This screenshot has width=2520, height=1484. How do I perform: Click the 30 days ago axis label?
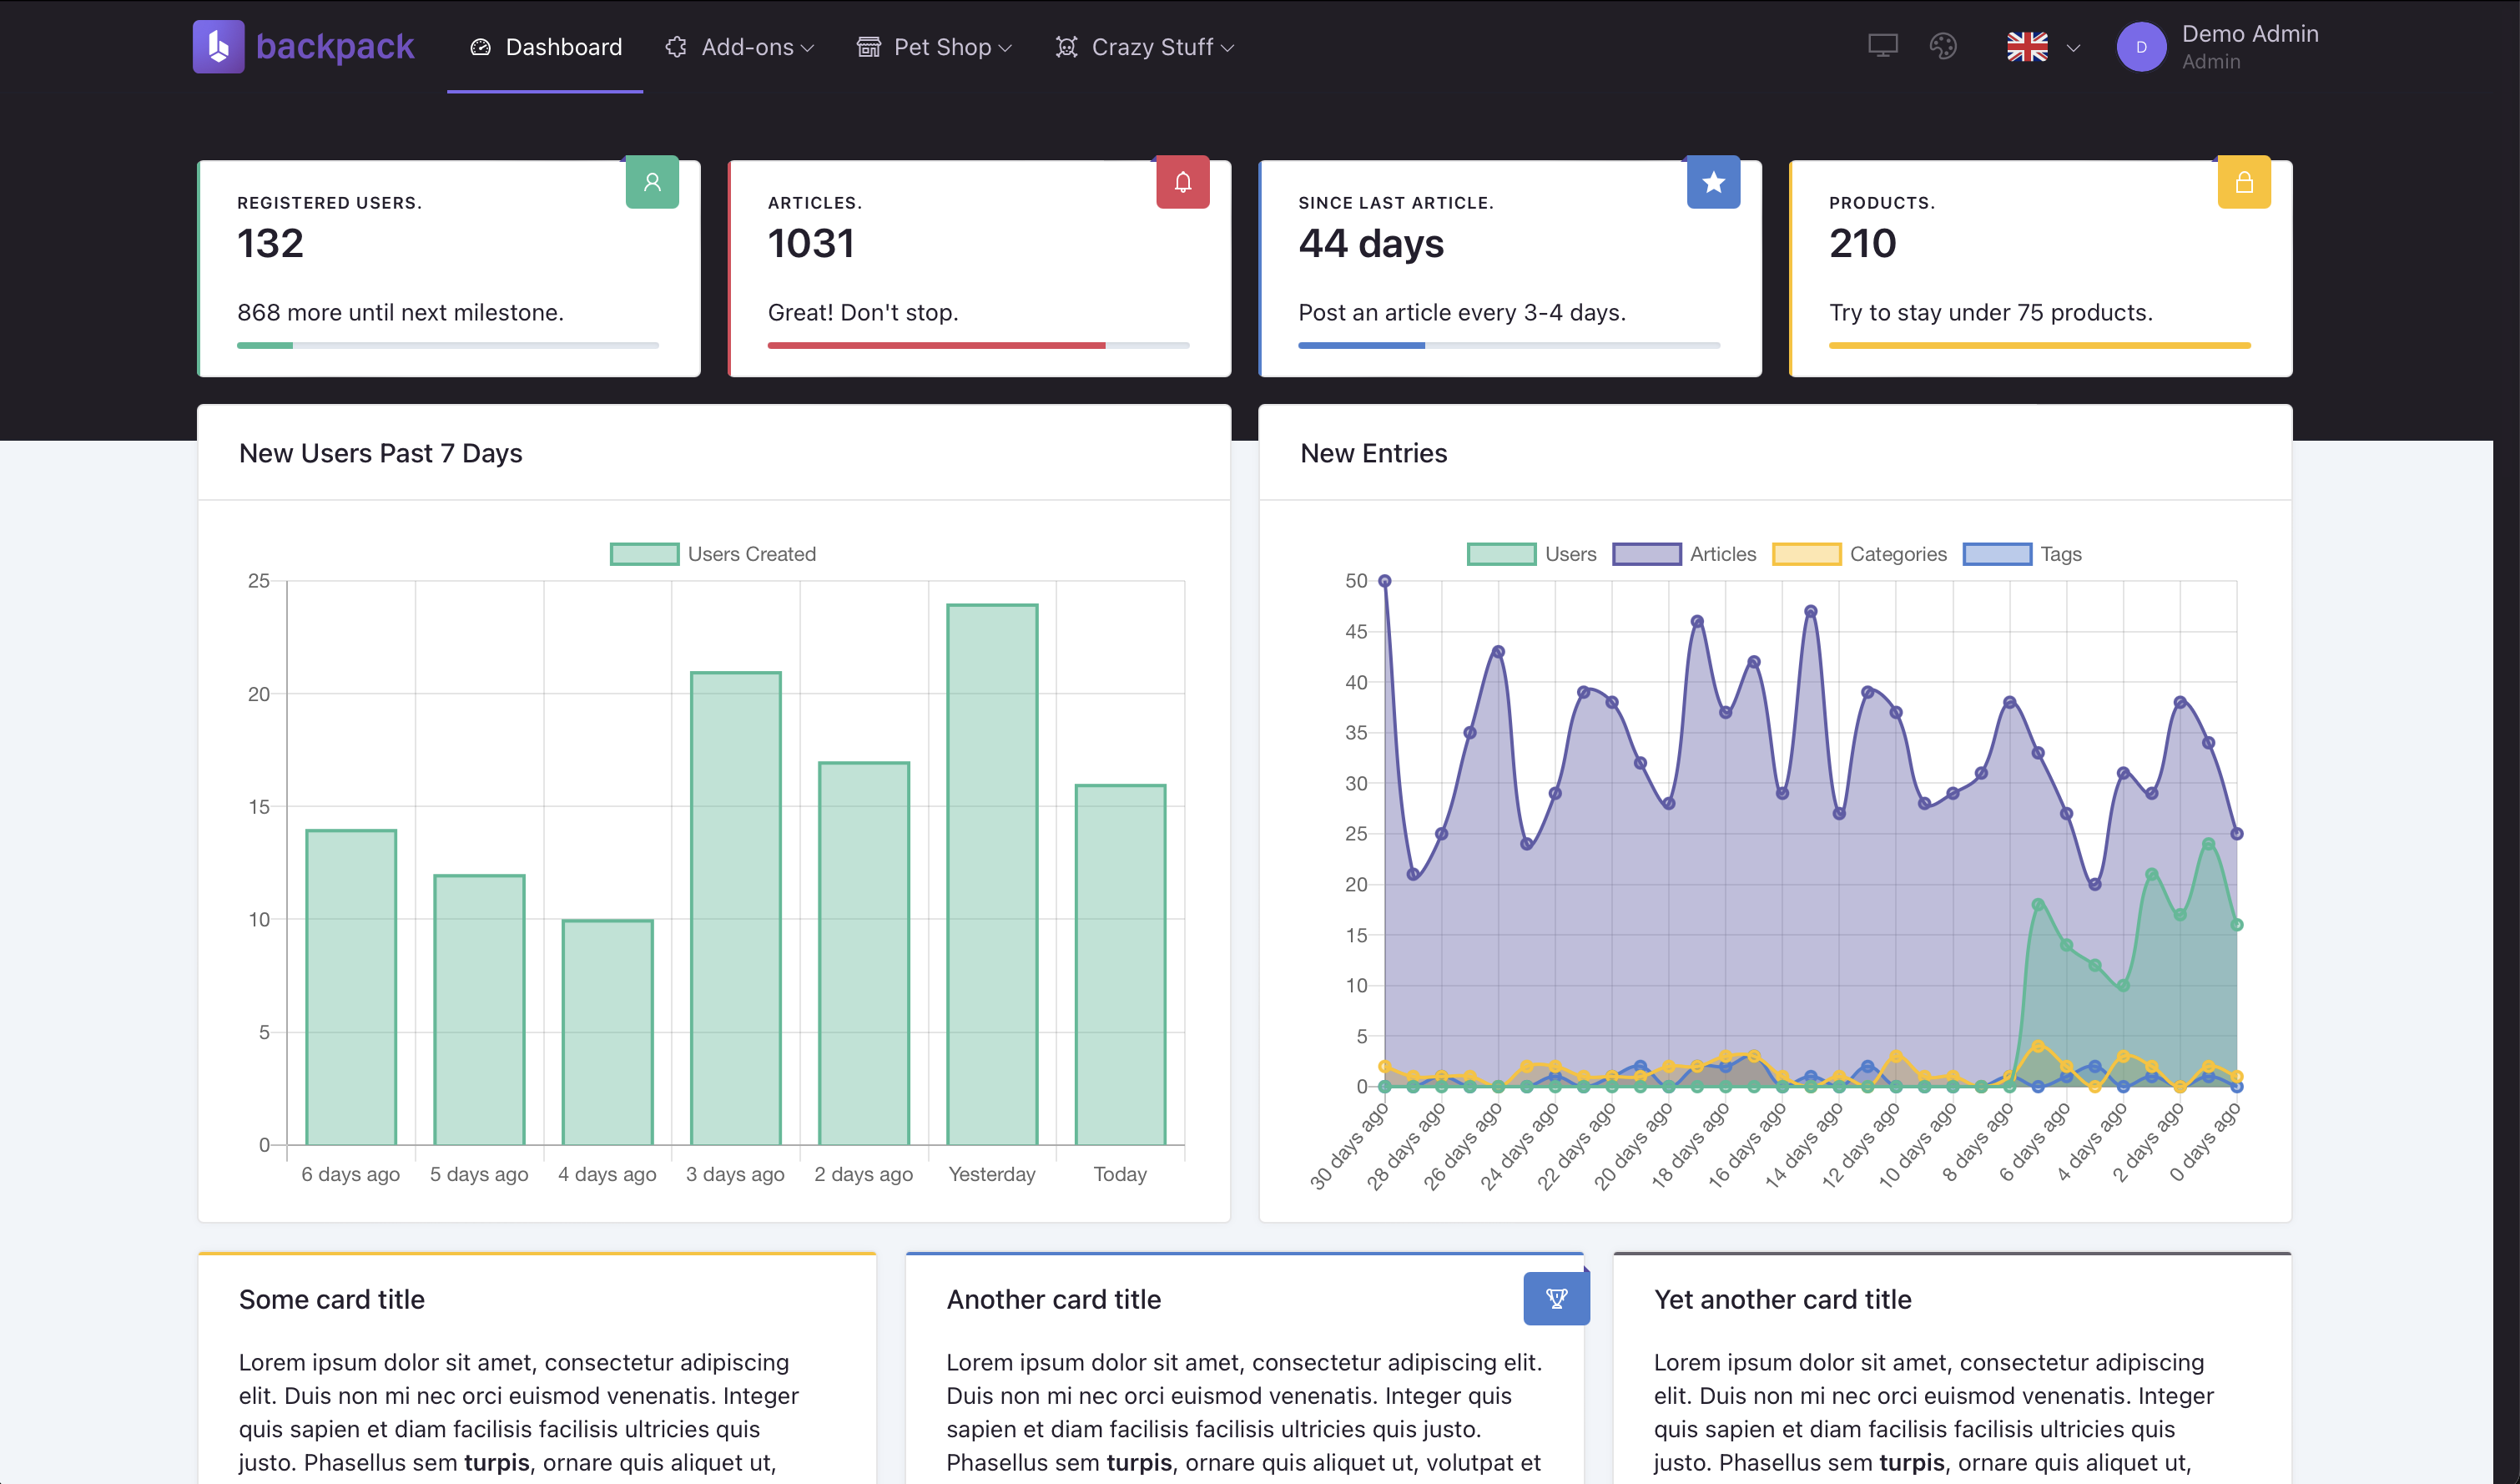pos(1349,1145)
